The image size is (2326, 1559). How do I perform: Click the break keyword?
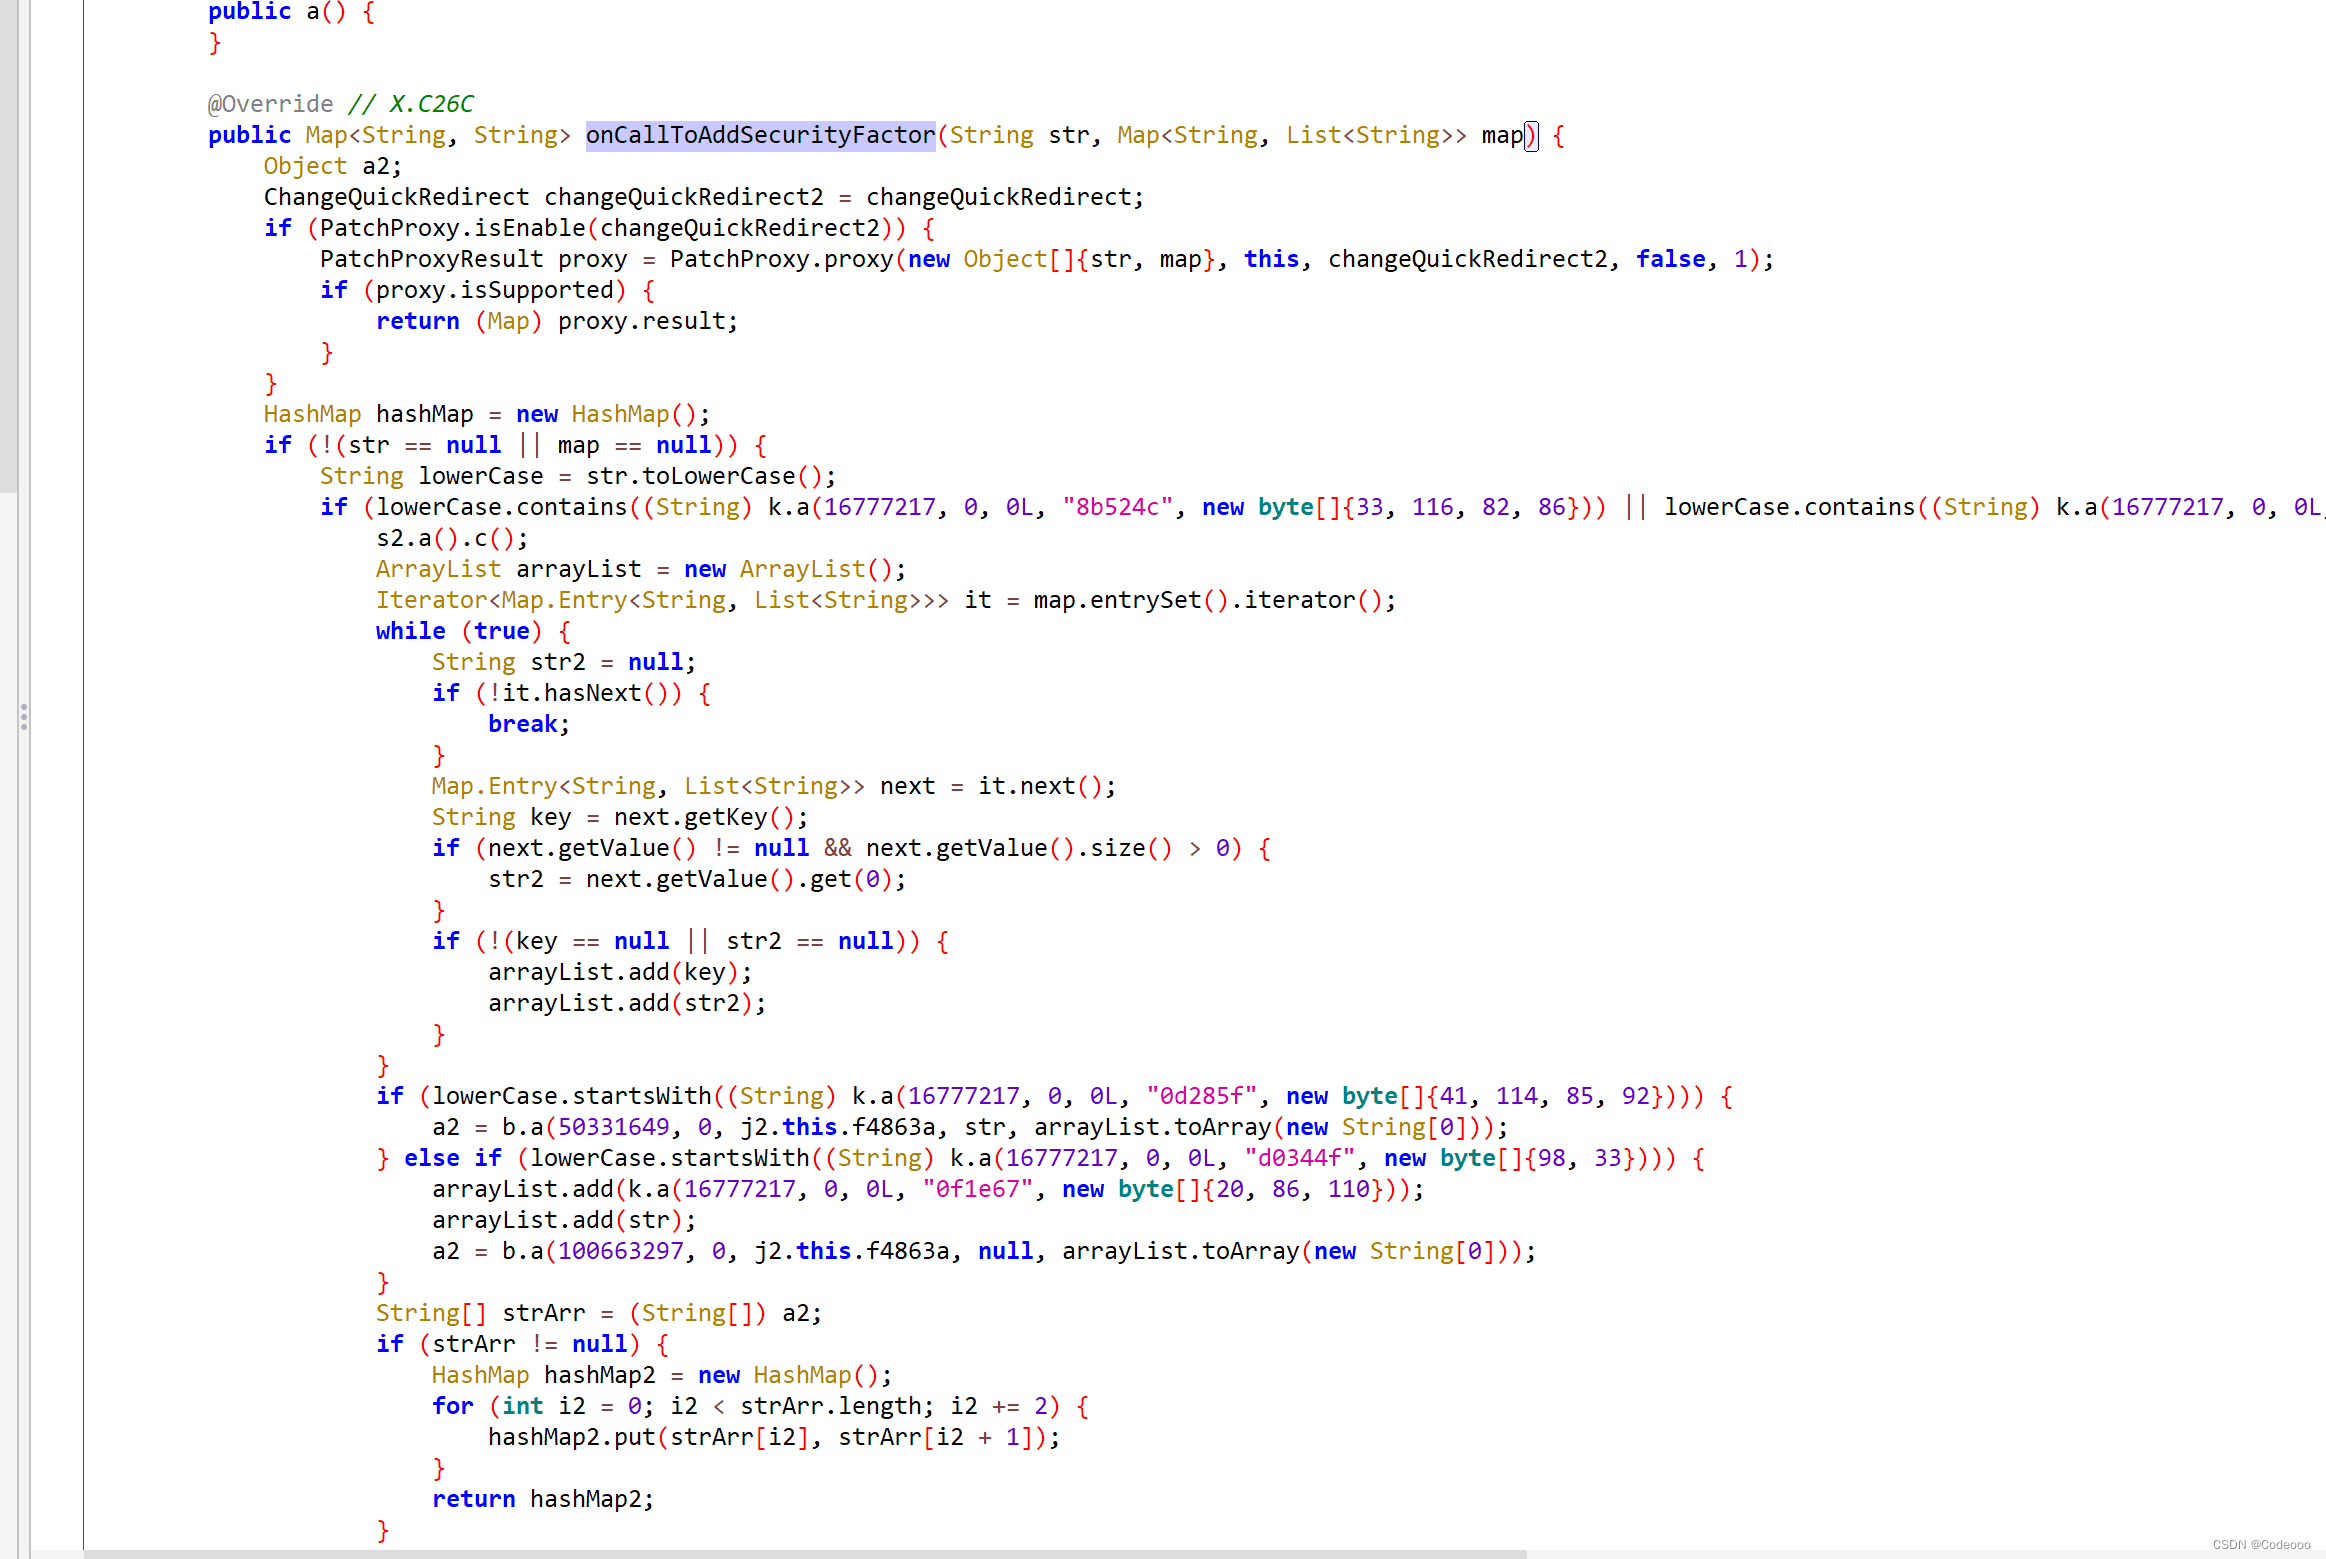click(522, 724)
